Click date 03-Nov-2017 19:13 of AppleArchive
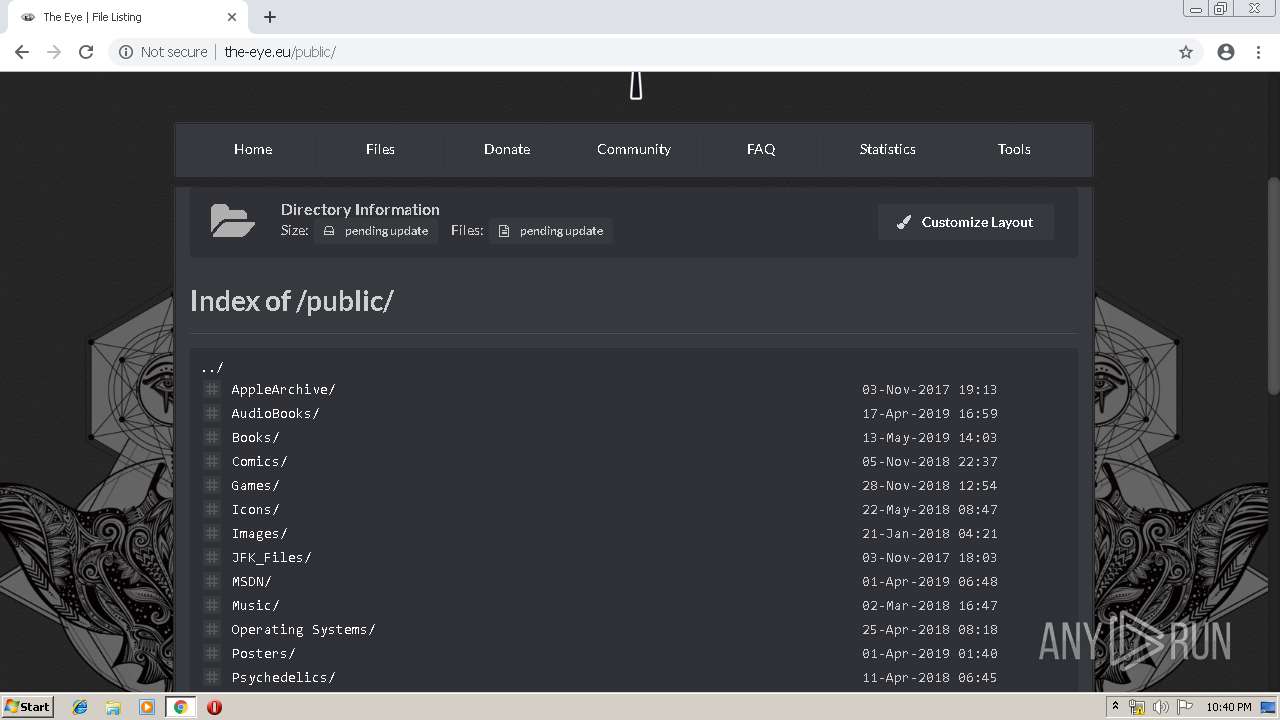This screenshot has height=720, width=1280. coord(930,389)
